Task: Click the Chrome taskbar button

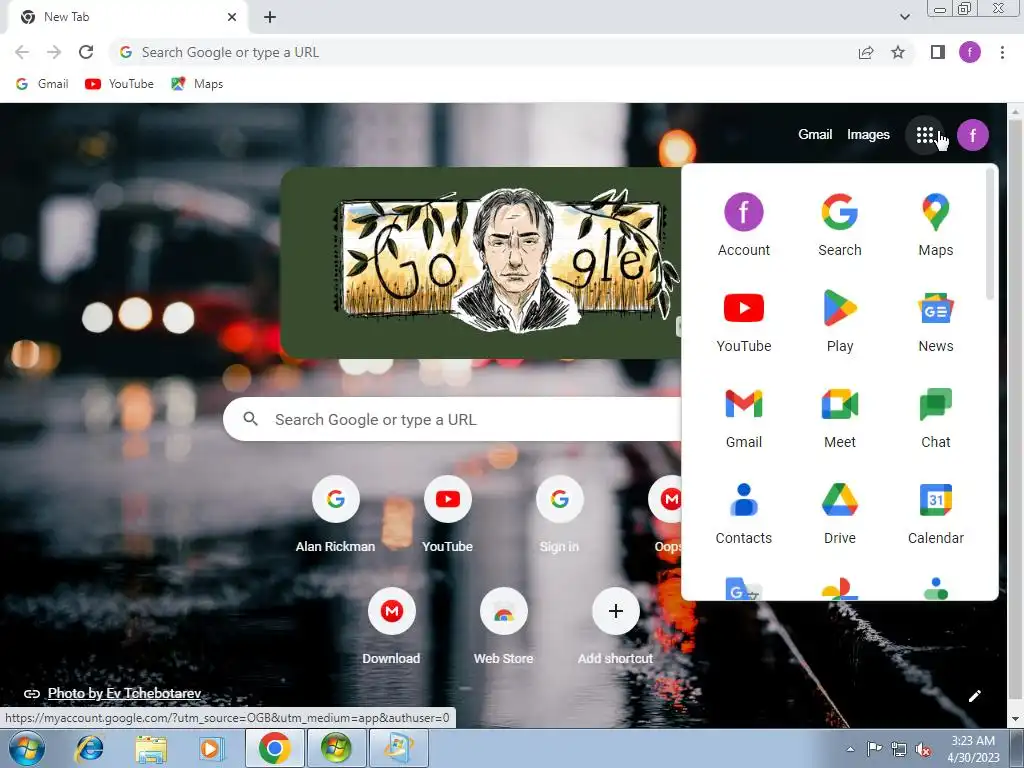Action: (x=274, y=748)
